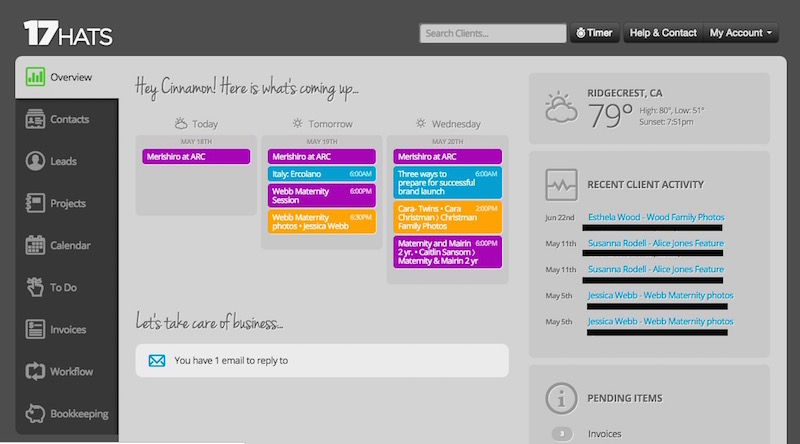Screen dimensions: 800x444
Task: Open the Italy: Ercolano event
Action: [x=322, y=174]
